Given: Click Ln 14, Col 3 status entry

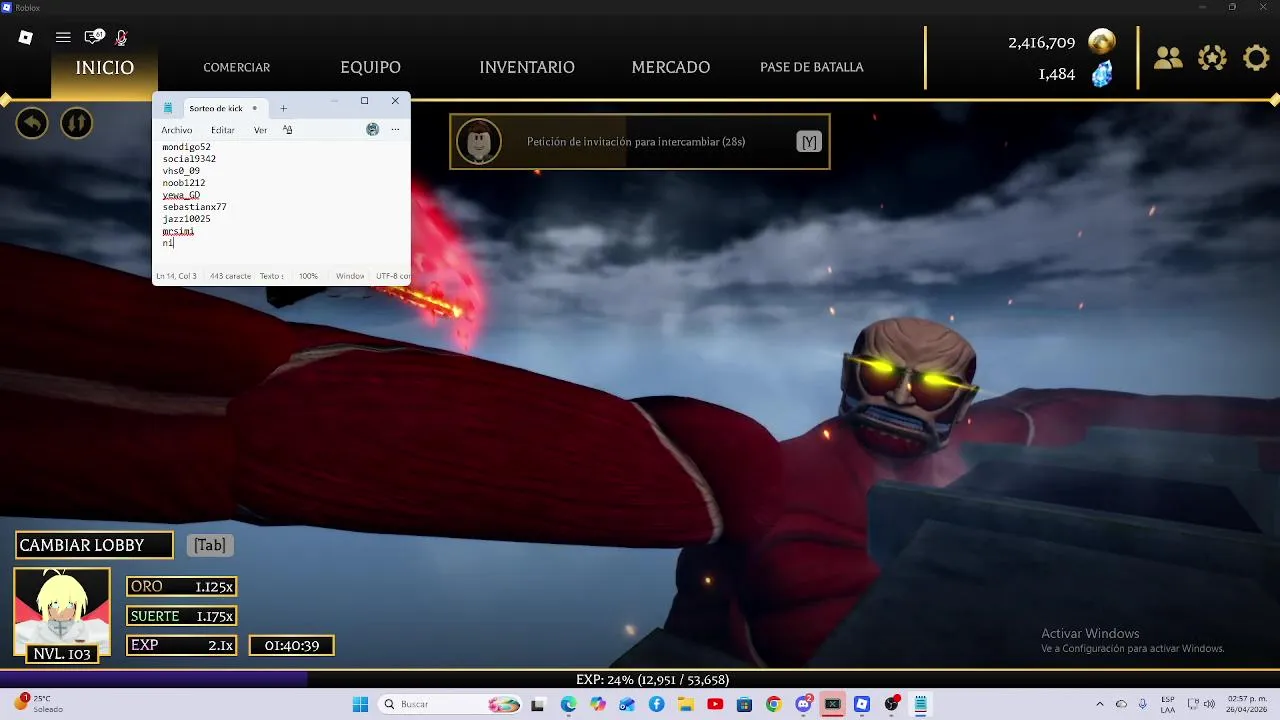Looking at the screenshot, I should [x=176, y=276].
